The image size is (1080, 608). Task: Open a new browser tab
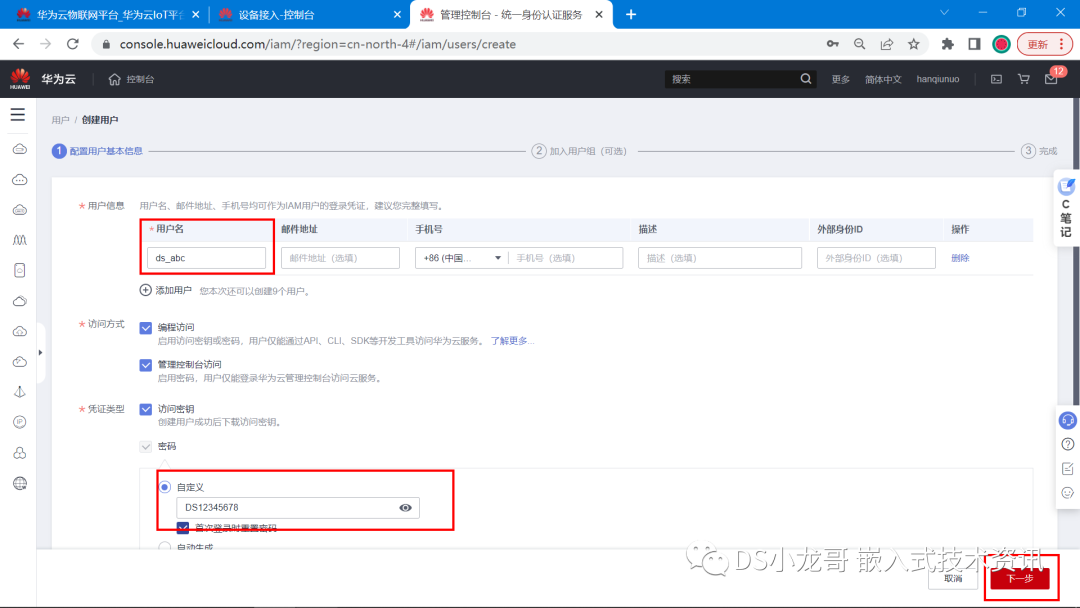click(631, 14)
